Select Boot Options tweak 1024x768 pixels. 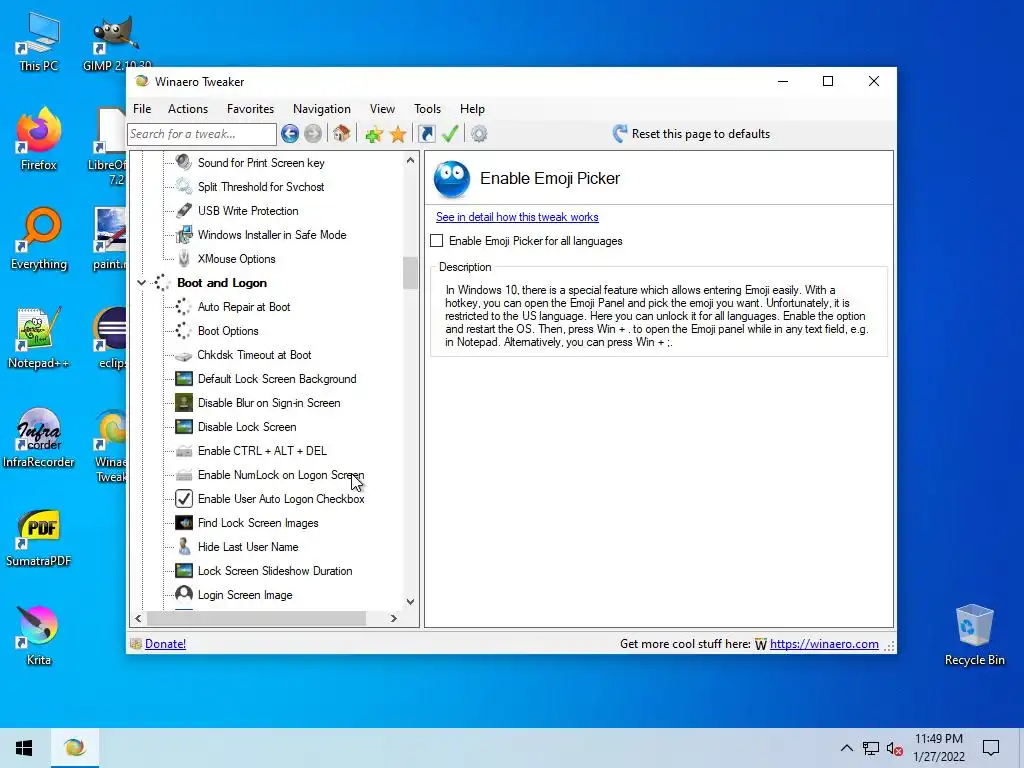(x=228, y=331)
